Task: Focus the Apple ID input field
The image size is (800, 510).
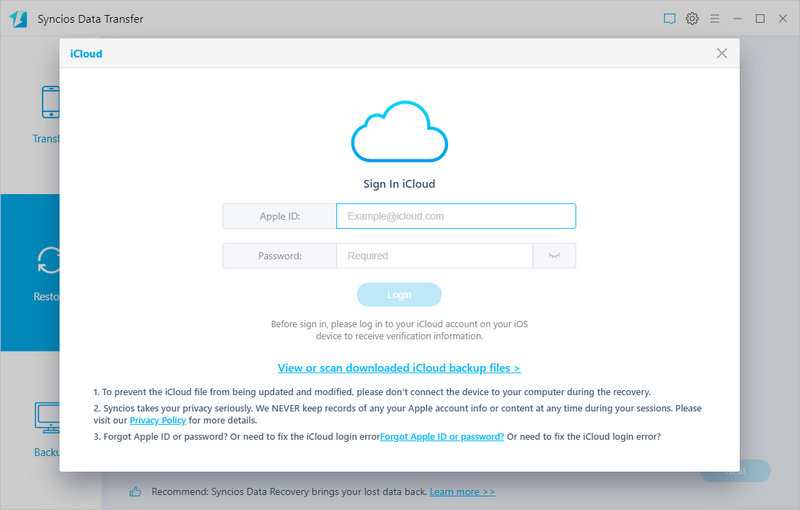Action: pyautogui.click(x=456, y=216)
